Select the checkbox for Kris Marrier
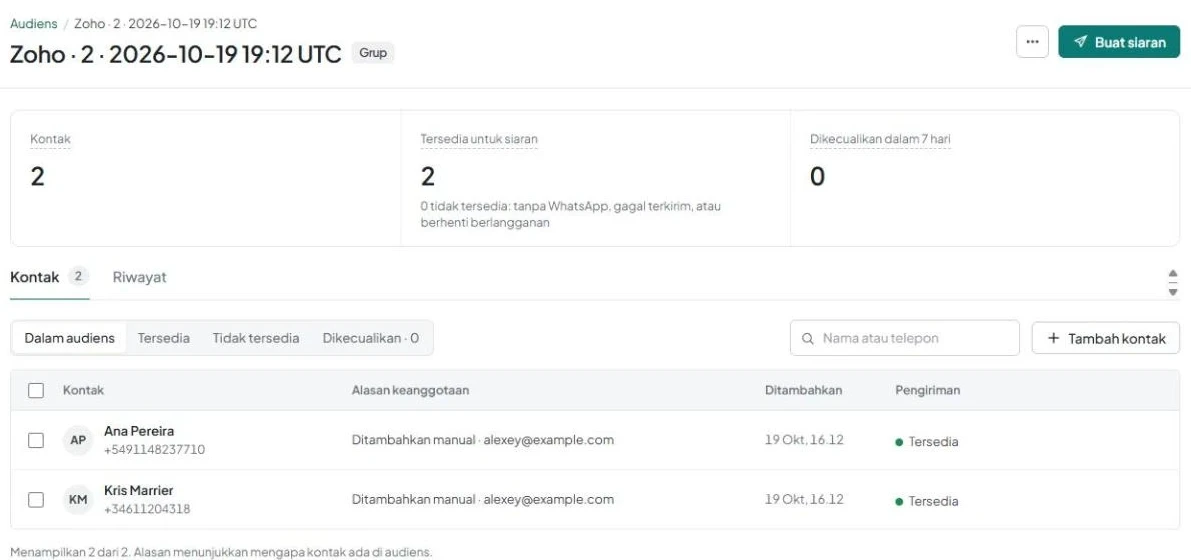The height and width of the screenshot is (560, 1191). (x=36, y=499)
